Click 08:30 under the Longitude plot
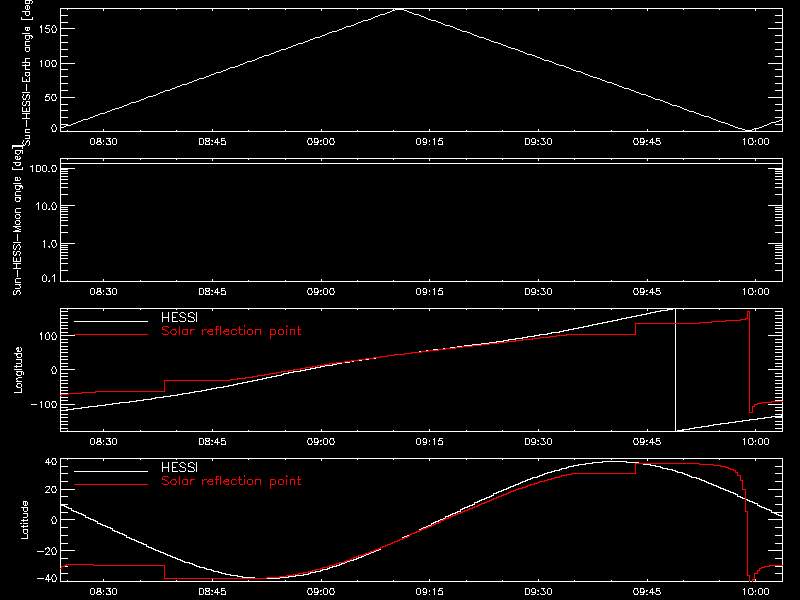The height and width of the screenshot is (600, 800). pyautogui.click(x=103, y=442)
